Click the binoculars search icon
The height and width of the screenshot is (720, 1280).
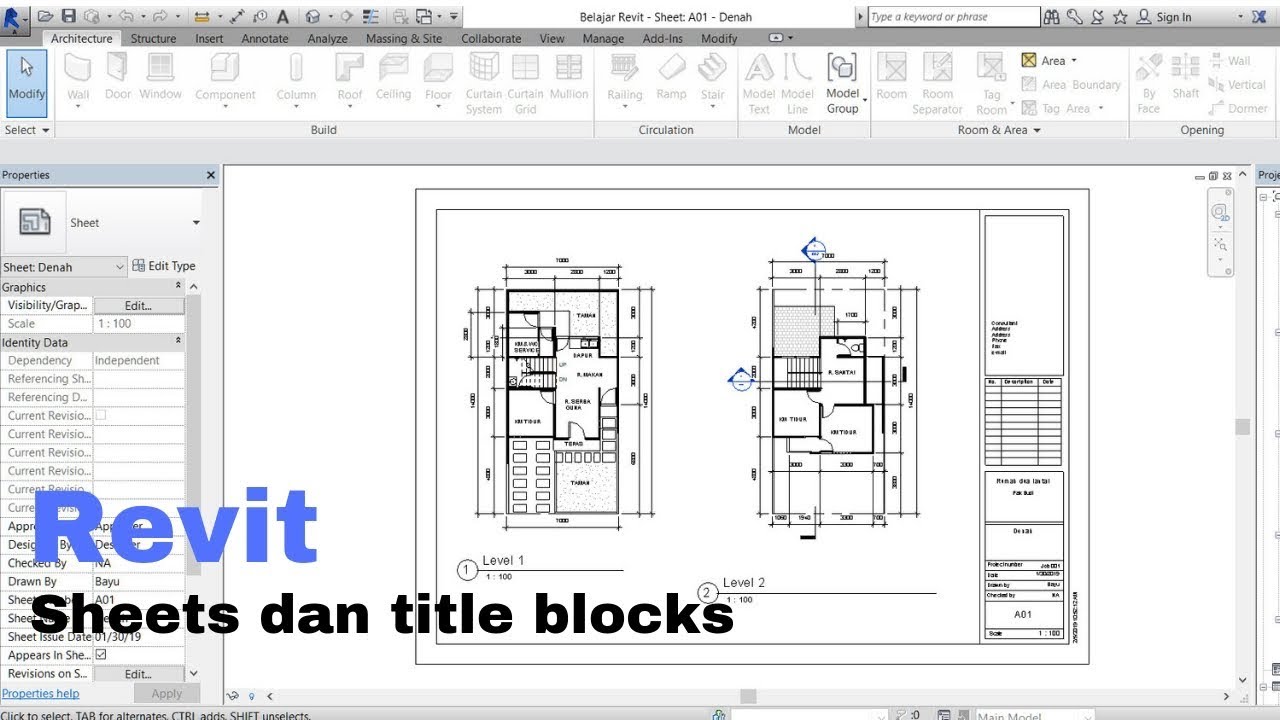[1051, 17]
